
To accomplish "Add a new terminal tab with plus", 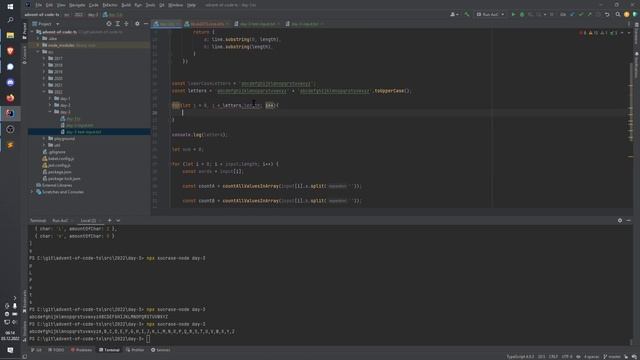I will pos(109,220).
